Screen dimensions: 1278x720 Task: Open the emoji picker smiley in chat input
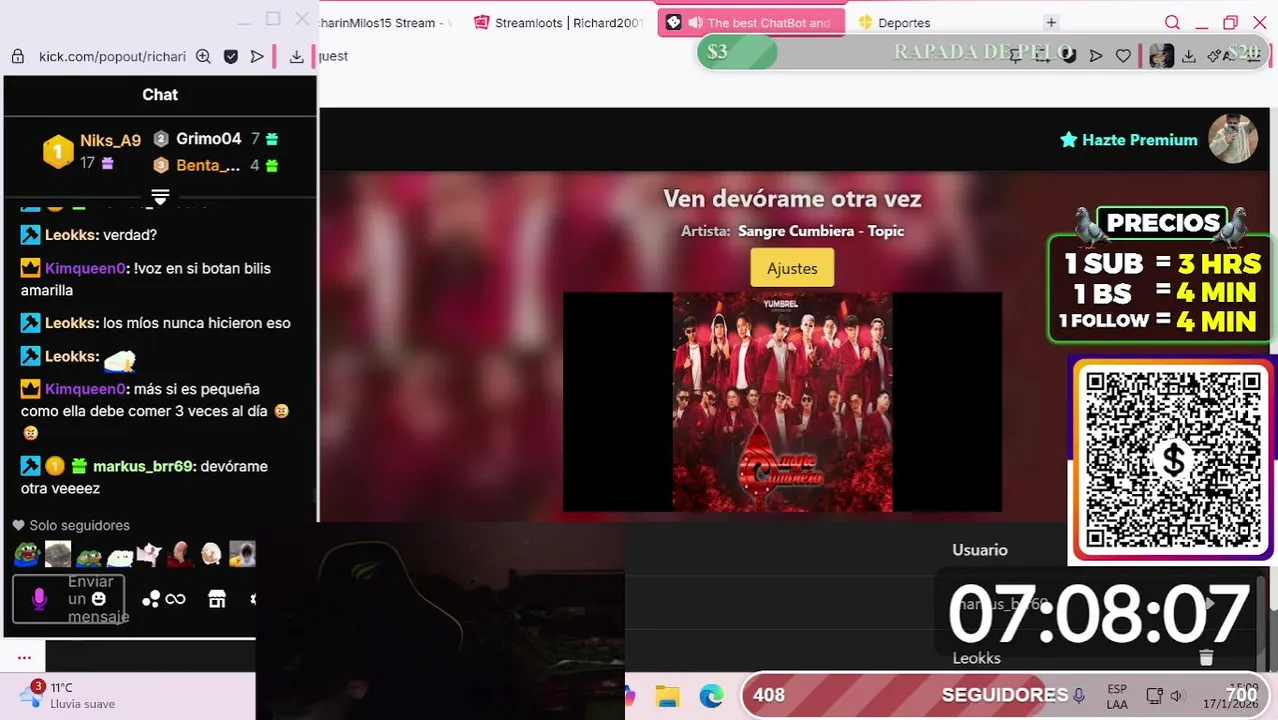pyautogui.click(x=98, y=599)
